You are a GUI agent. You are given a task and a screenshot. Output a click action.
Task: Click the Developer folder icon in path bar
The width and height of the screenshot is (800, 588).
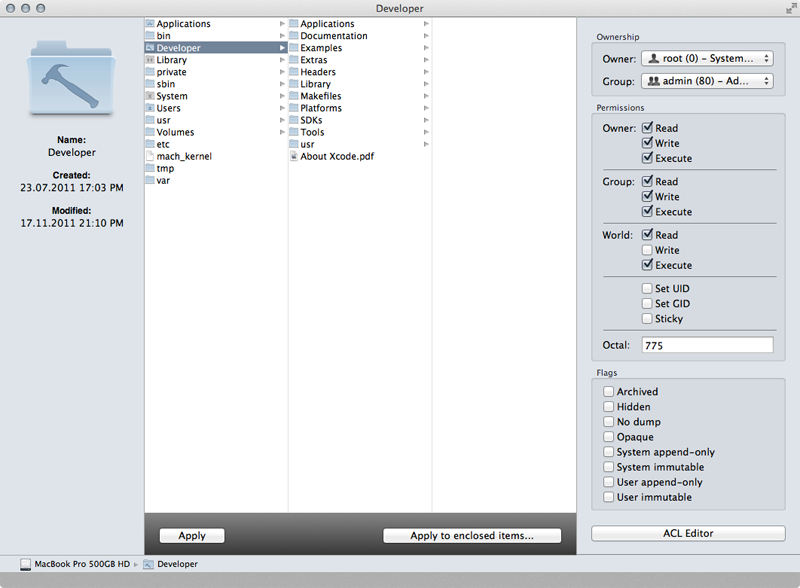pos(148,564)
